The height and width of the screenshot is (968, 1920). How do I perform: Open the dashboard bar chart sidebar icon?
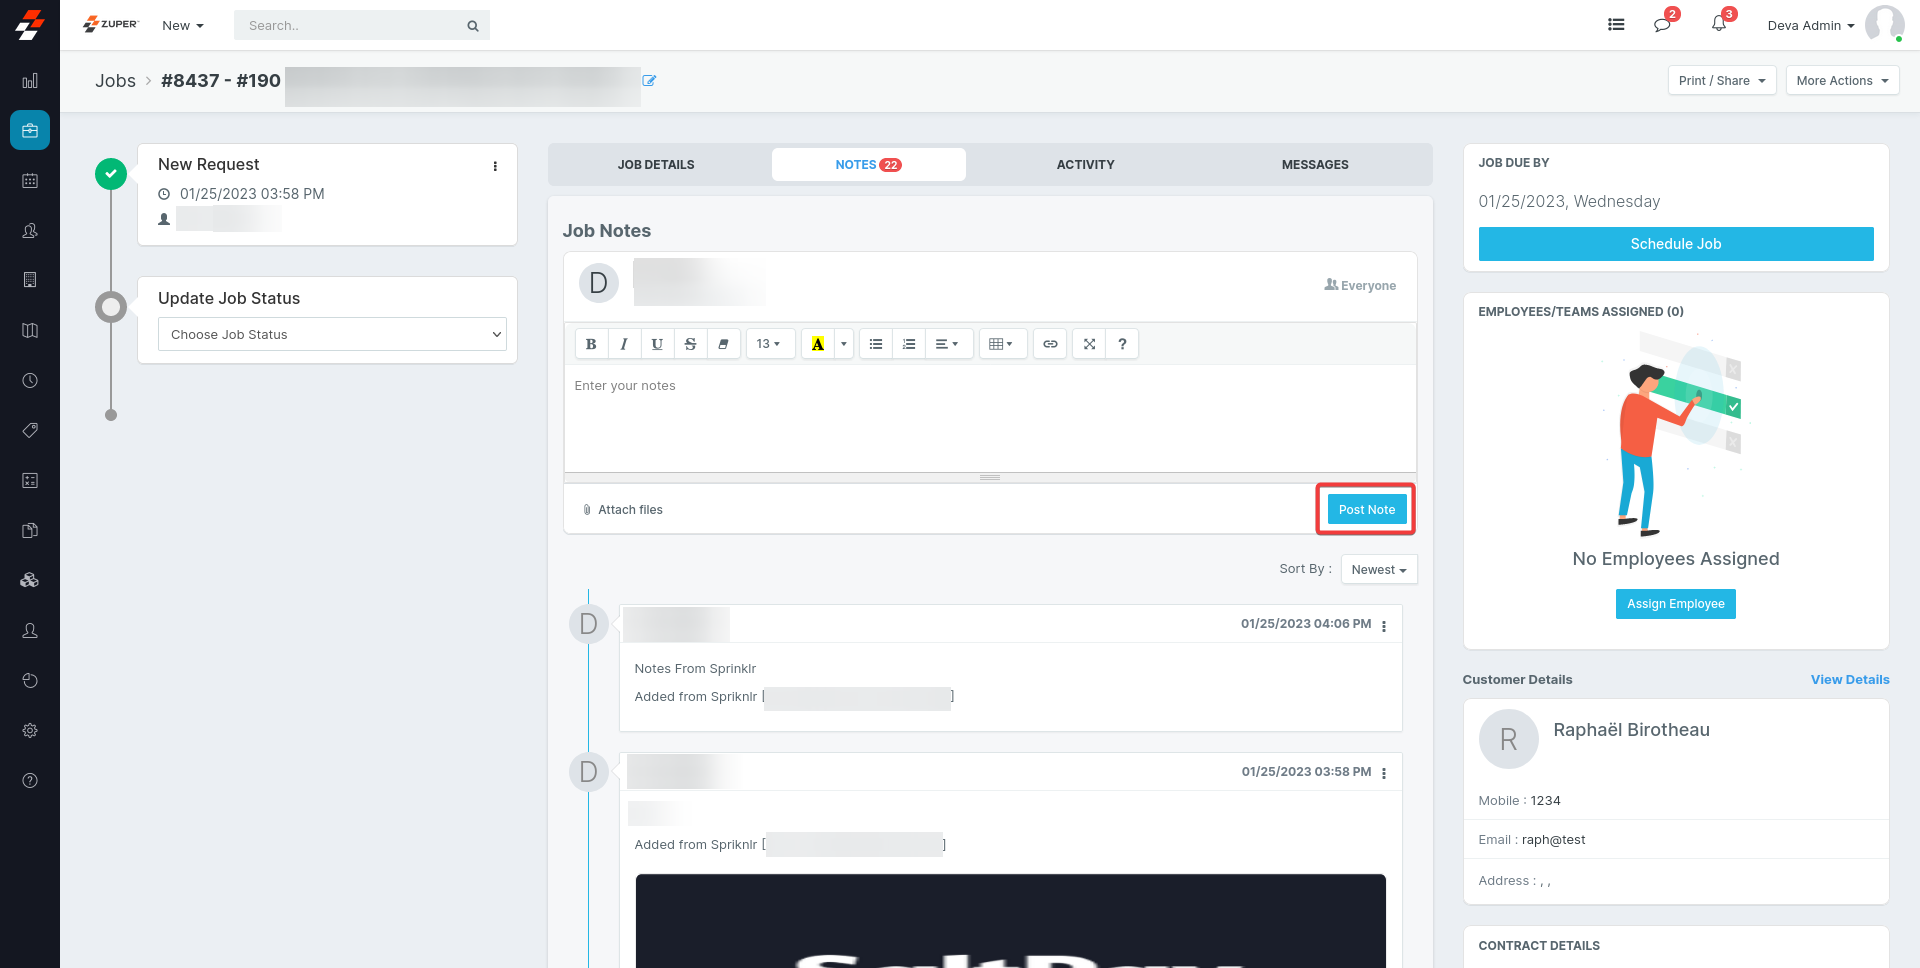point(30,81)
